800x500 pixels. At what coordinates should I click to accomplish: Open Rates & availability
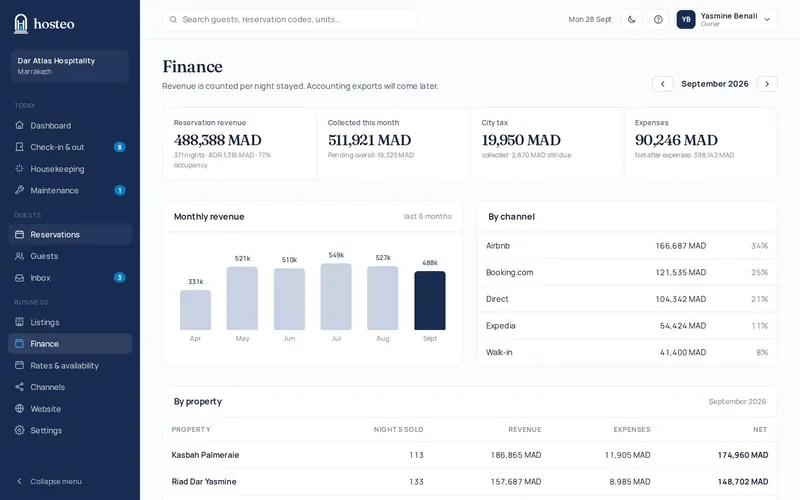tap(70, 366)
